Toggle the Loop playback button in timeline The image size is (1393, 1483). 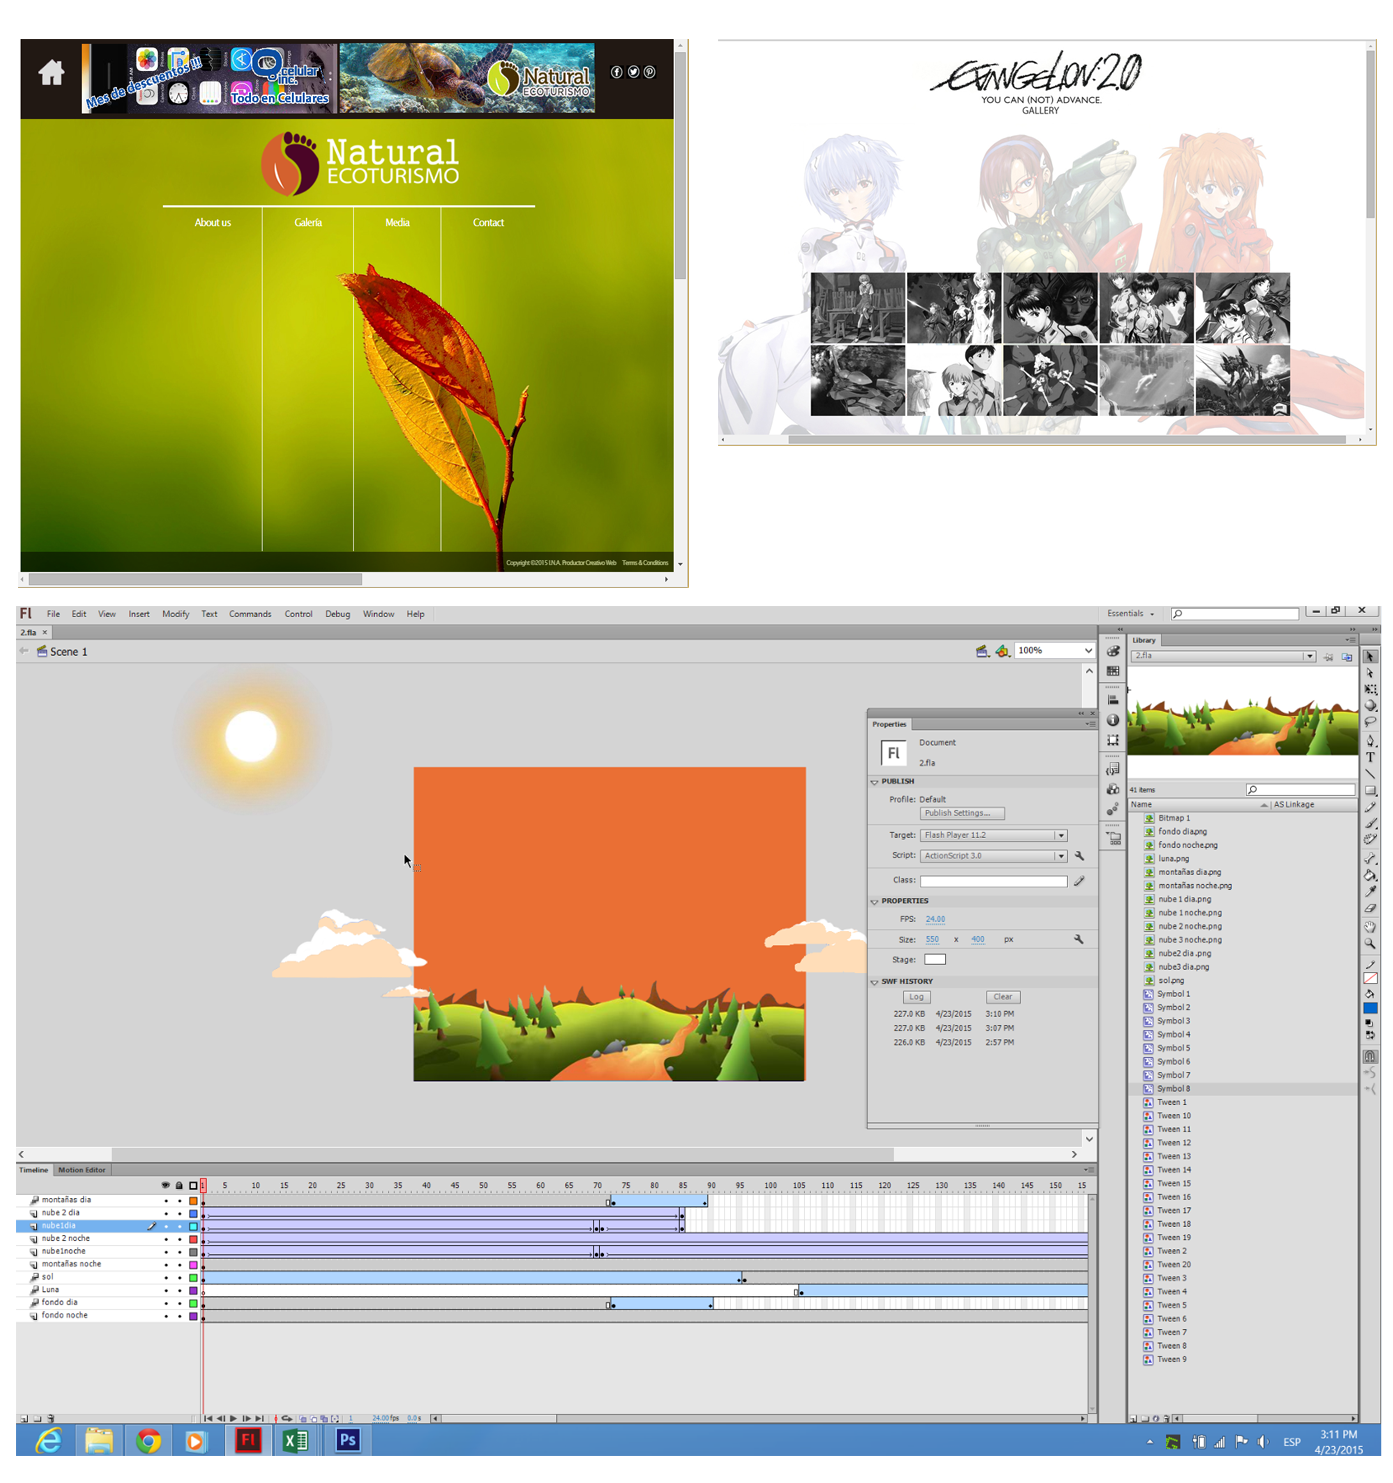pyautogui.click(x=287, y=1418)
